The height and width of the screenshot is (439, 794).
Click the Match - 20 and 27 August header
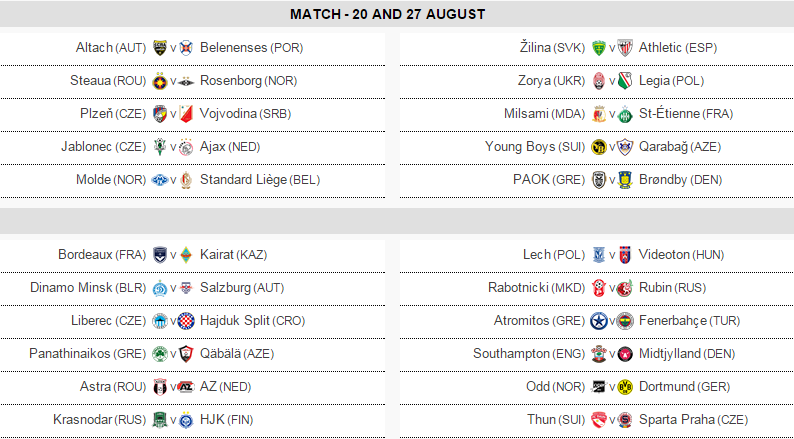pos(388,14)
